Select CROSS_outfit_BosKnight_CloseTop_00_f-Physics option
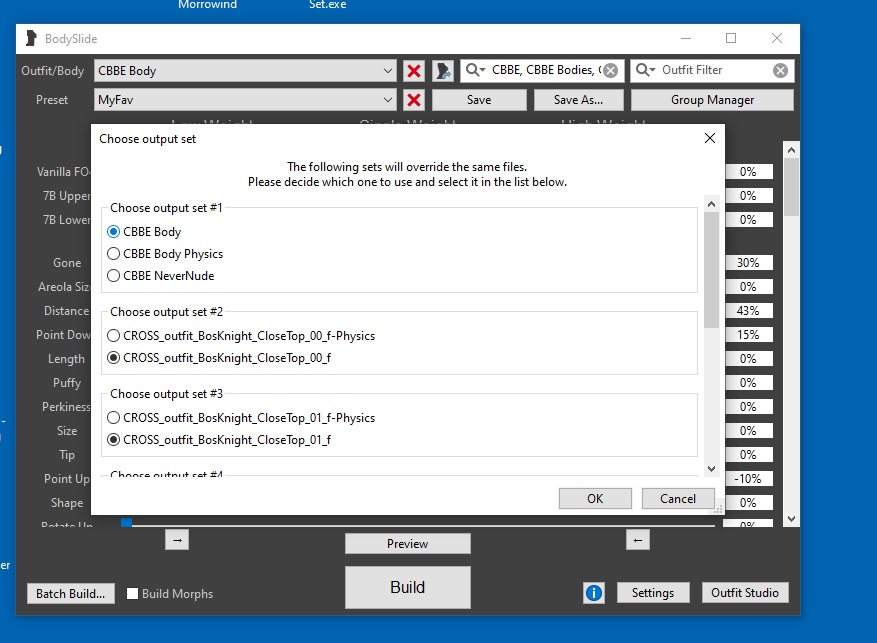 [114, 336]
